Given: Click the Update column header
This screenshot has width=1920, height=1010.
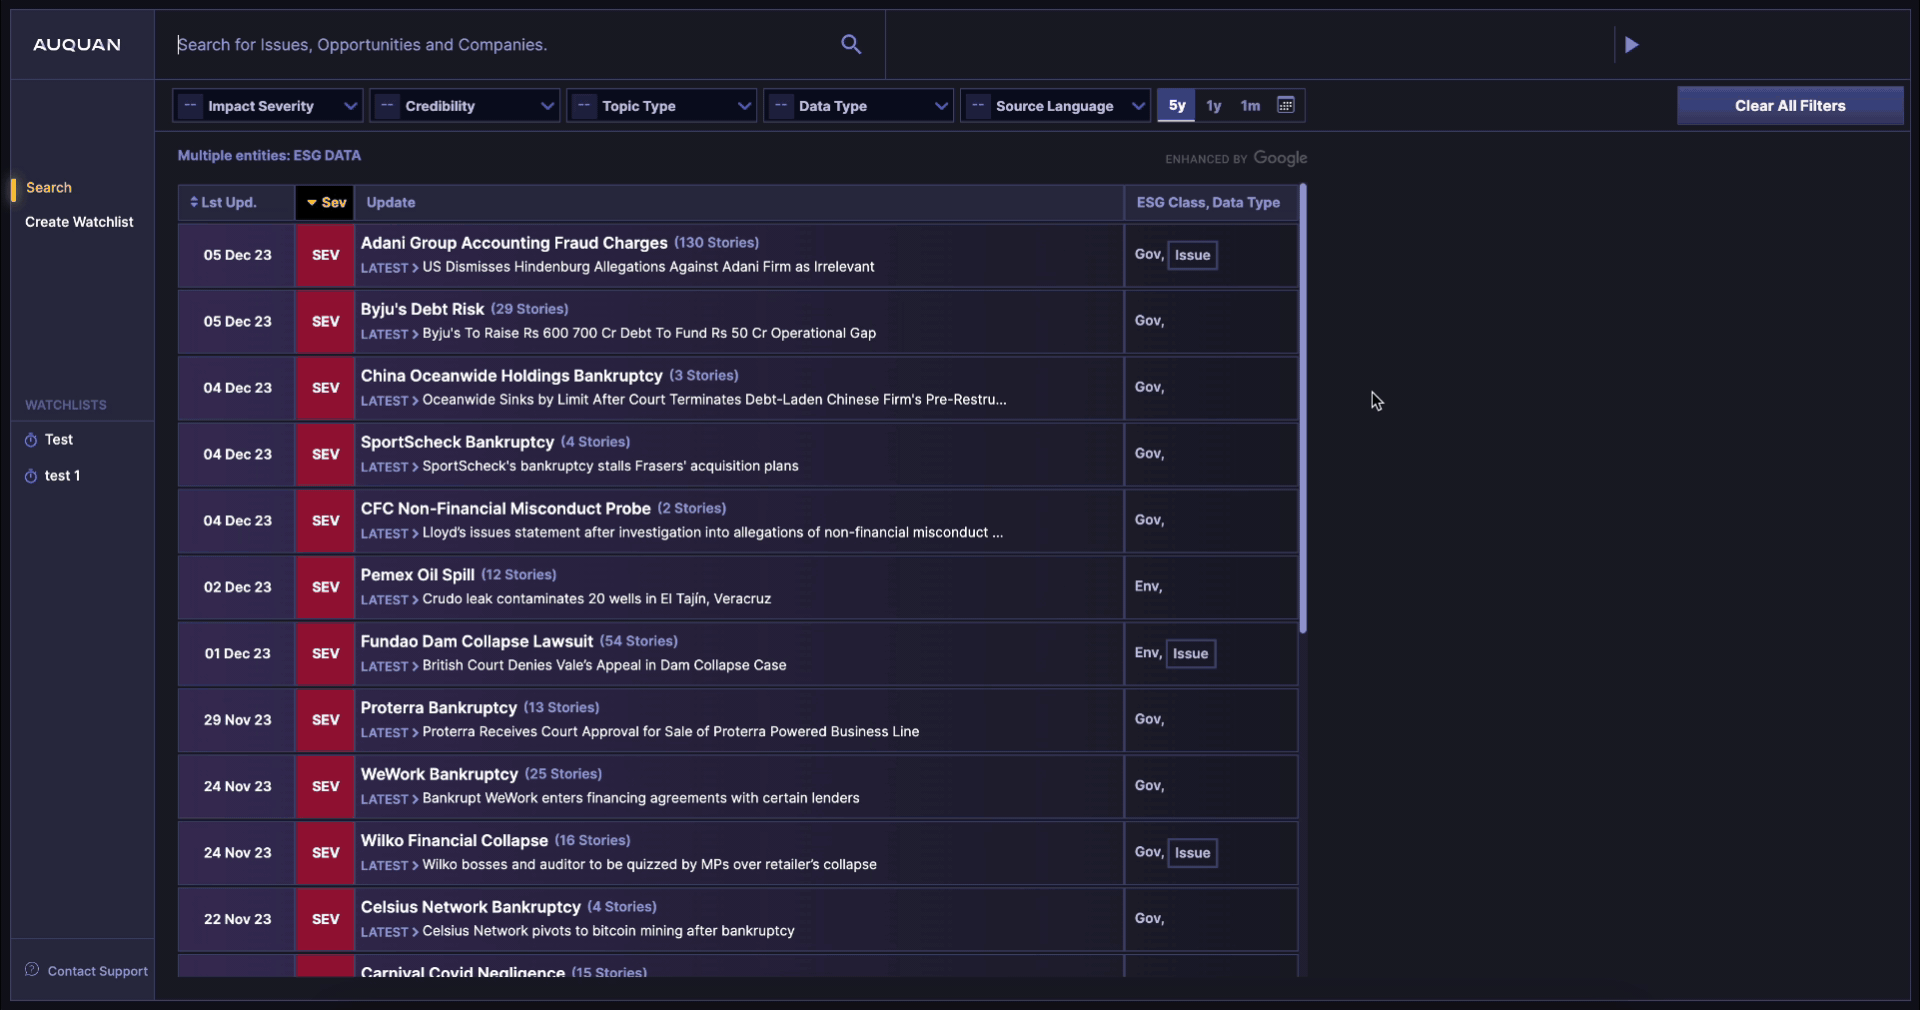Looking at the screenshot, I should tap(390, 202).
